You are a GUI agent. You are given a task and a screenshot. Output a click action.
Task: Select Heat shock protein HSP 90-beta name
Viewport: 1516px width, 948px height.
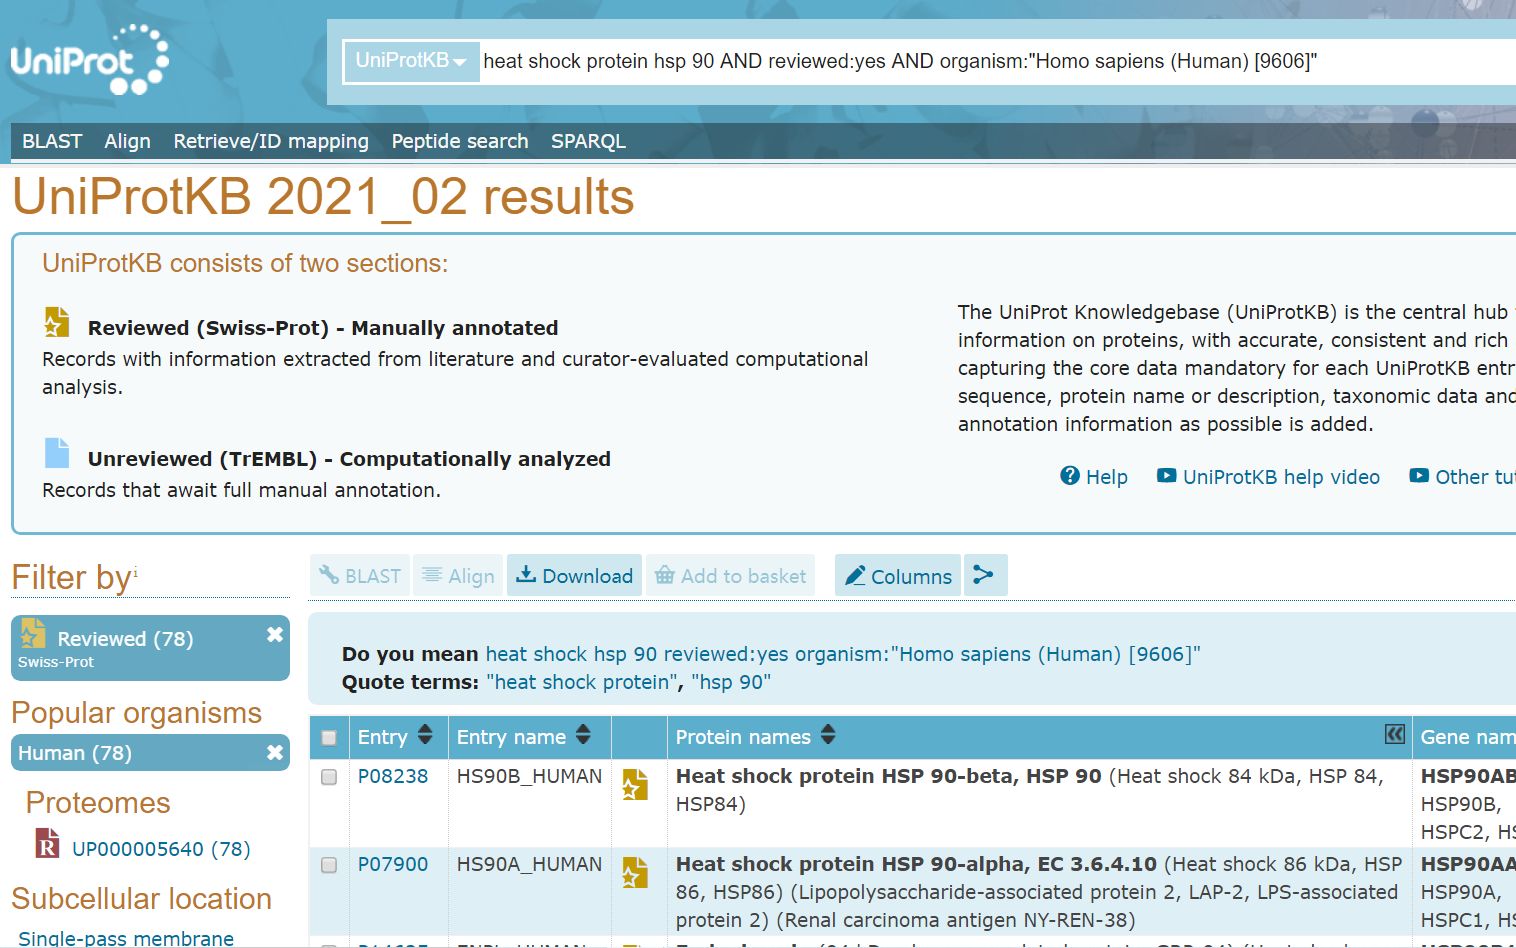tap(888, 776)
